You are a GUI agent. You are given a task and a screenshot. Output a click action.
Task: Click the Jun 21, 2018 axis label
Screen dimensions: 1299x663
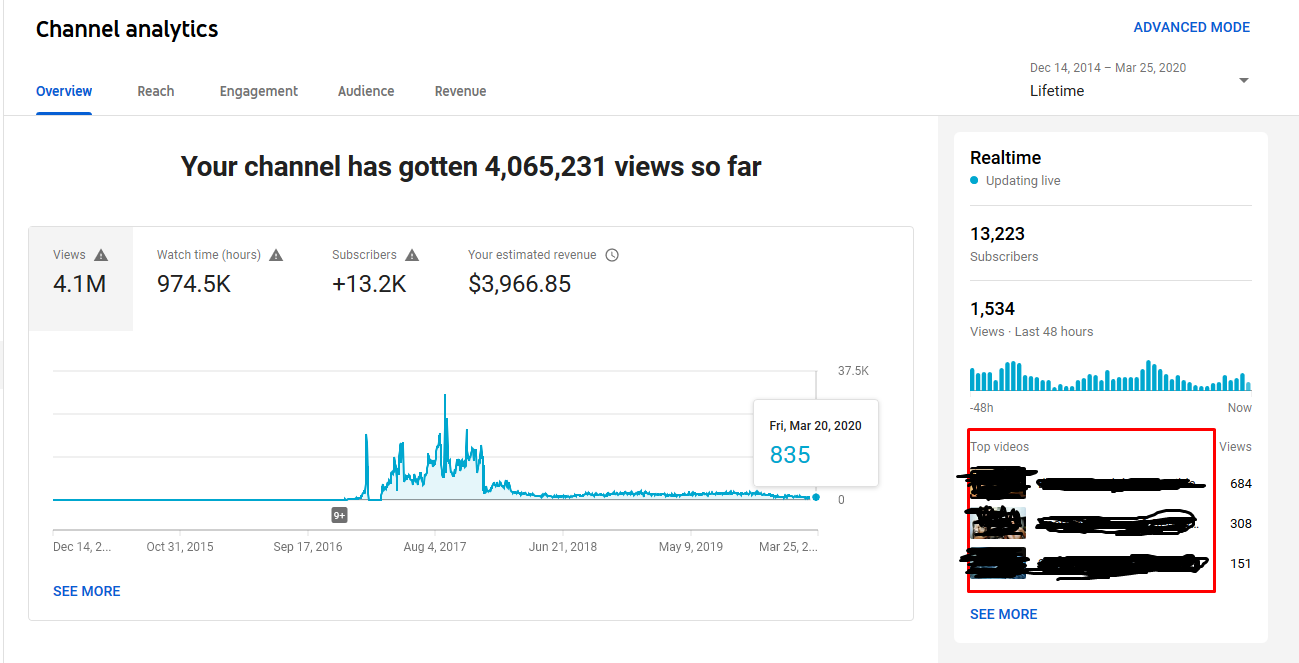pyautogui.click(x=563, y=547)
